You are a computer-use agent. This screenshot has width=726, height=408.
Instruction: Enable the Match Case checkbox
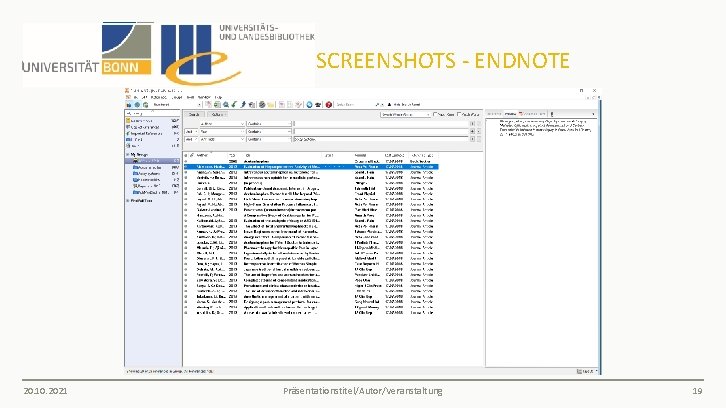click(435, 114)
